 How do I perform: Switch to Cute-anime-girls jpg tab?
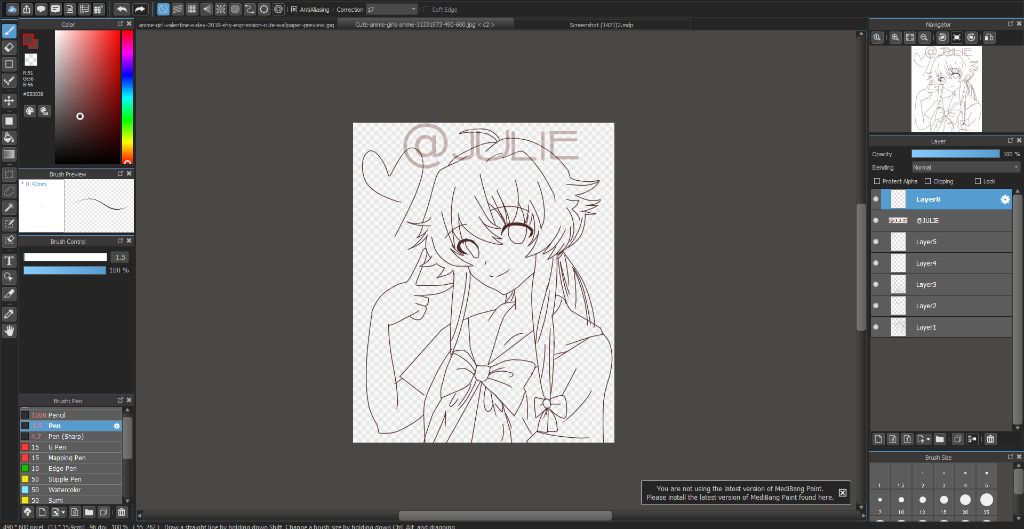pos(425,25)
